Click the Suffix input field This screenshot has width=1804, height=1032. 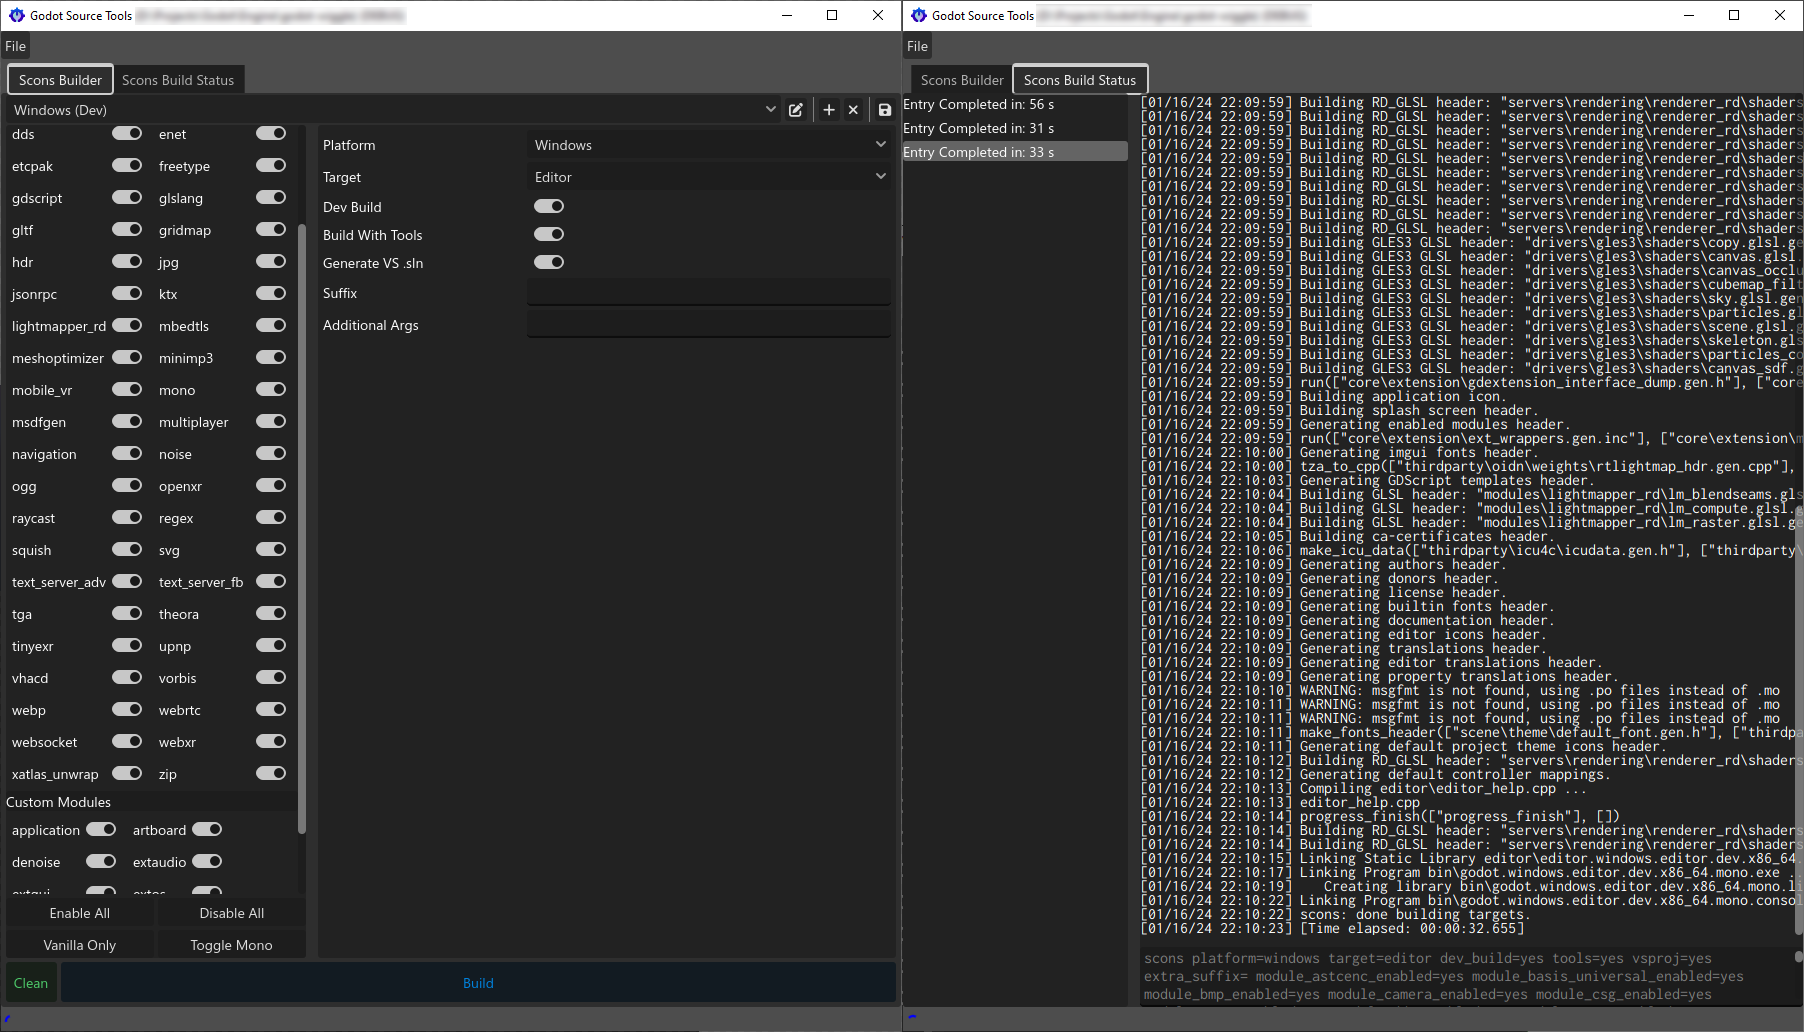[x=709, y=293]
